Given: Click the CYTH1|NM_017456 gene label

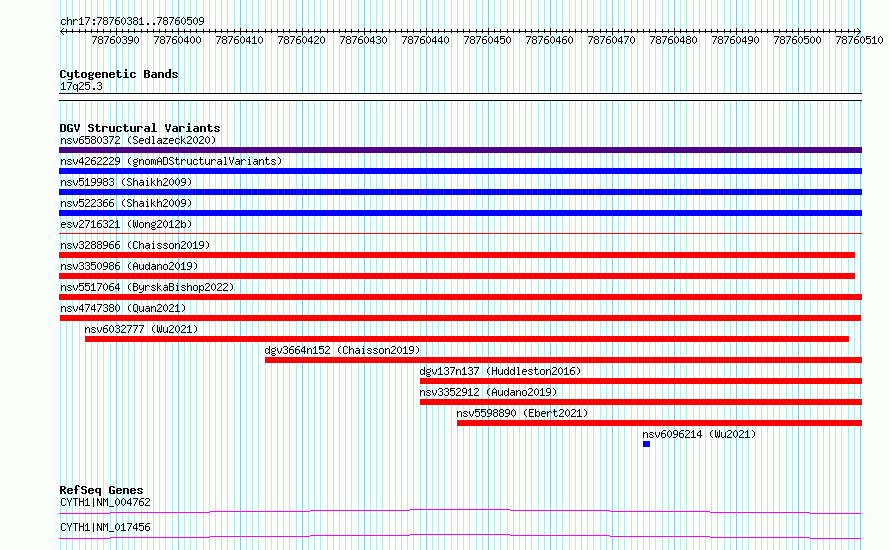Looking at the screenshot, I should (x=105, y=527).
